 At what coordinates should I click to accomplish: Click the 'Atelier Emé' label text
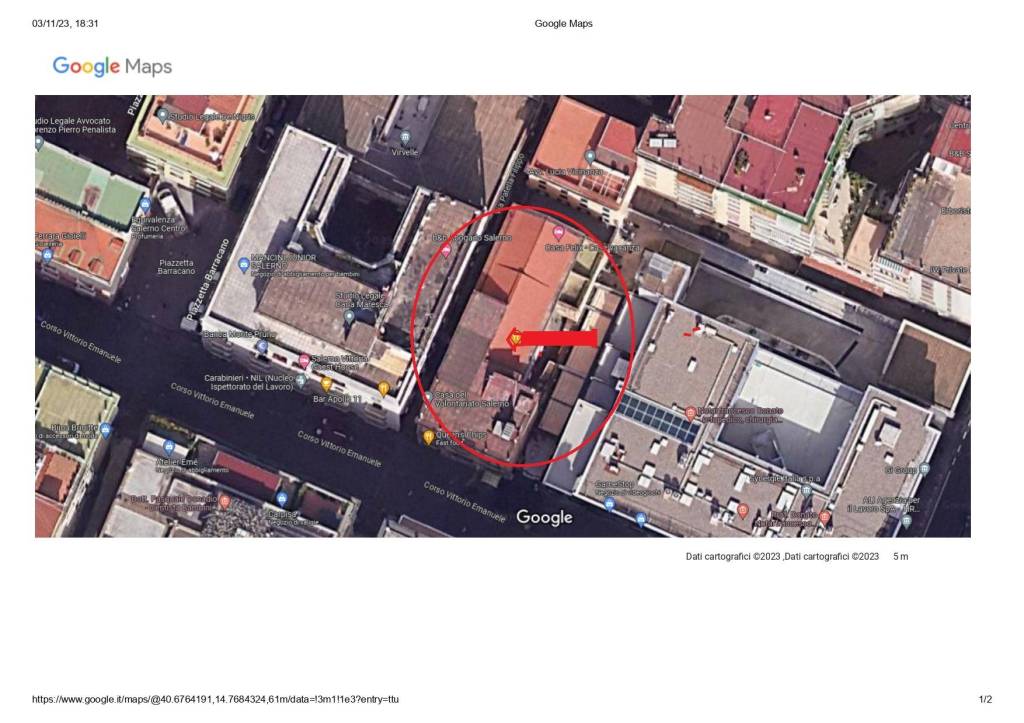[x=176, y=462]
